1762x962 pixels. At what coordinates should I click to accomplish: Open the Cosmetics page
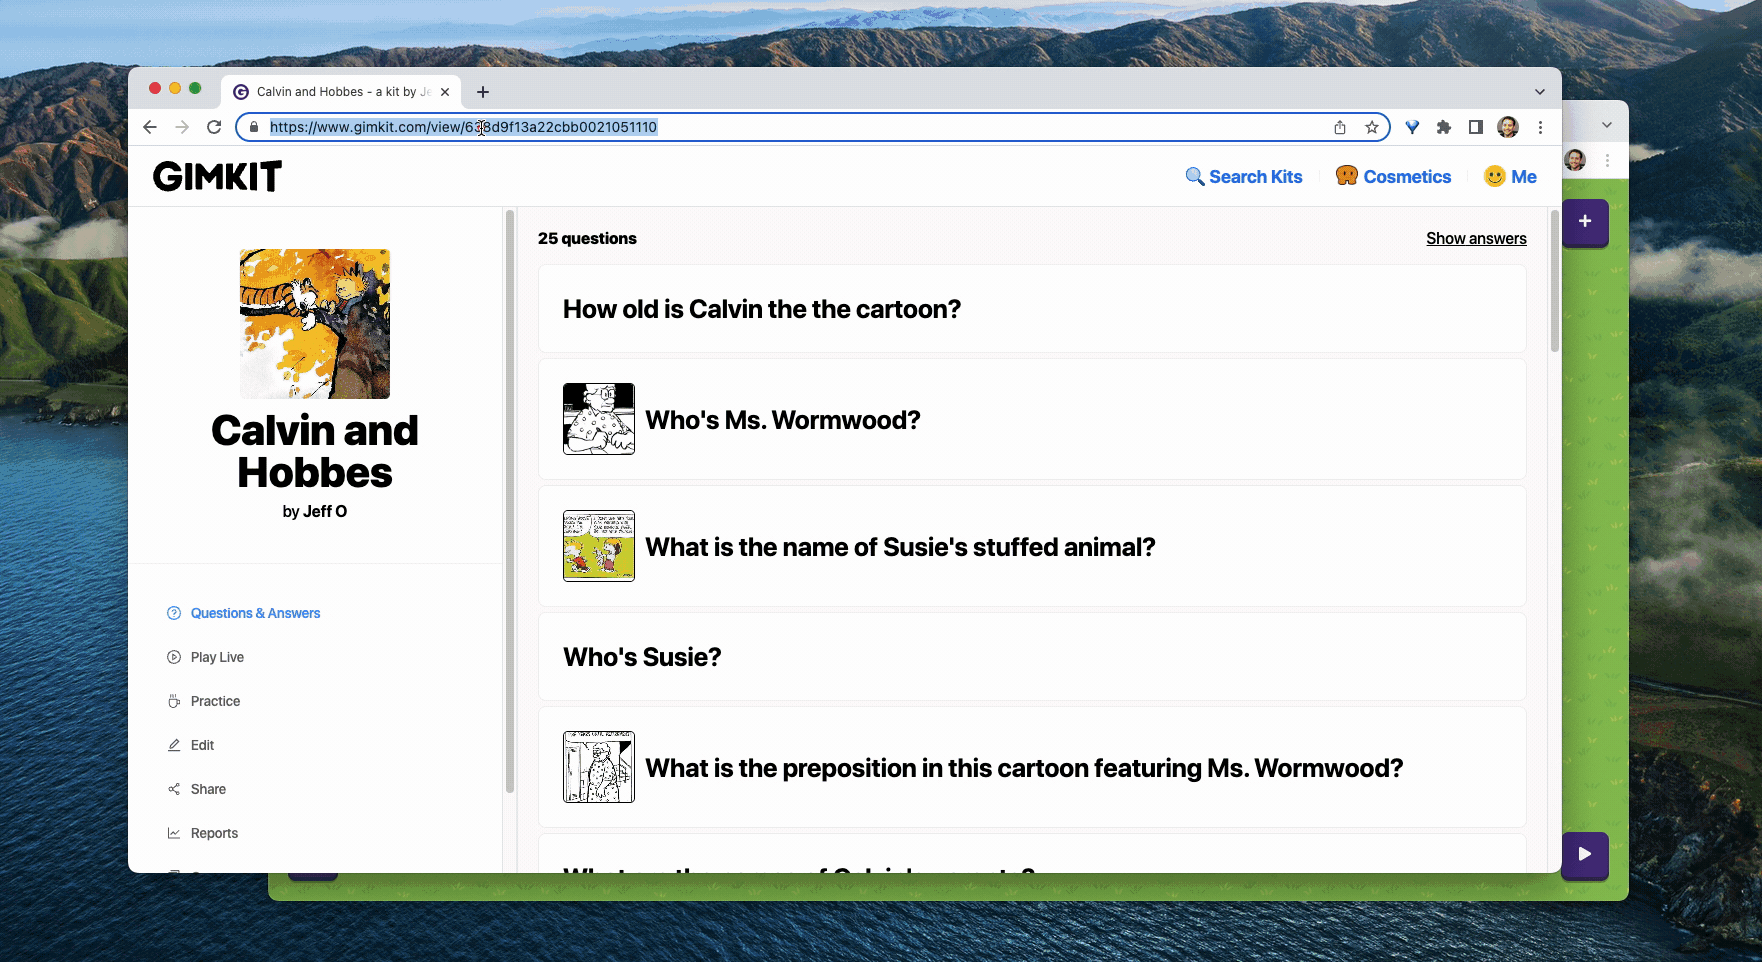1393,177
